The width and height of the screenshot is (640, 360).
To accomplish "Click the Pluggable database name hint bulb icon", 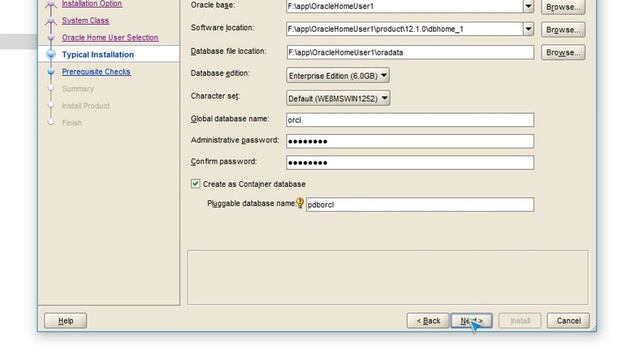I will pyautogui.click(x=300, y=203).
